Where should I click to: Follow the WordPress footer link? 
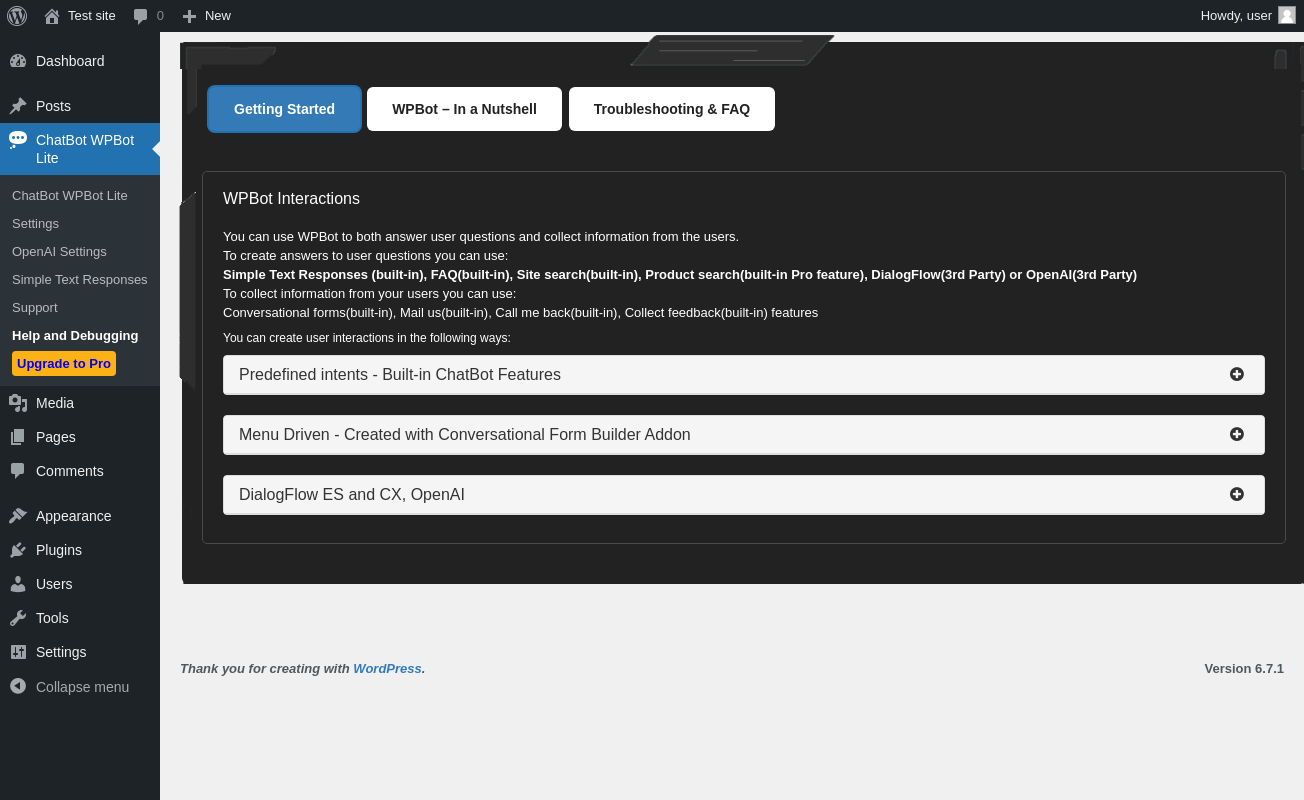(x=387, y=668)
